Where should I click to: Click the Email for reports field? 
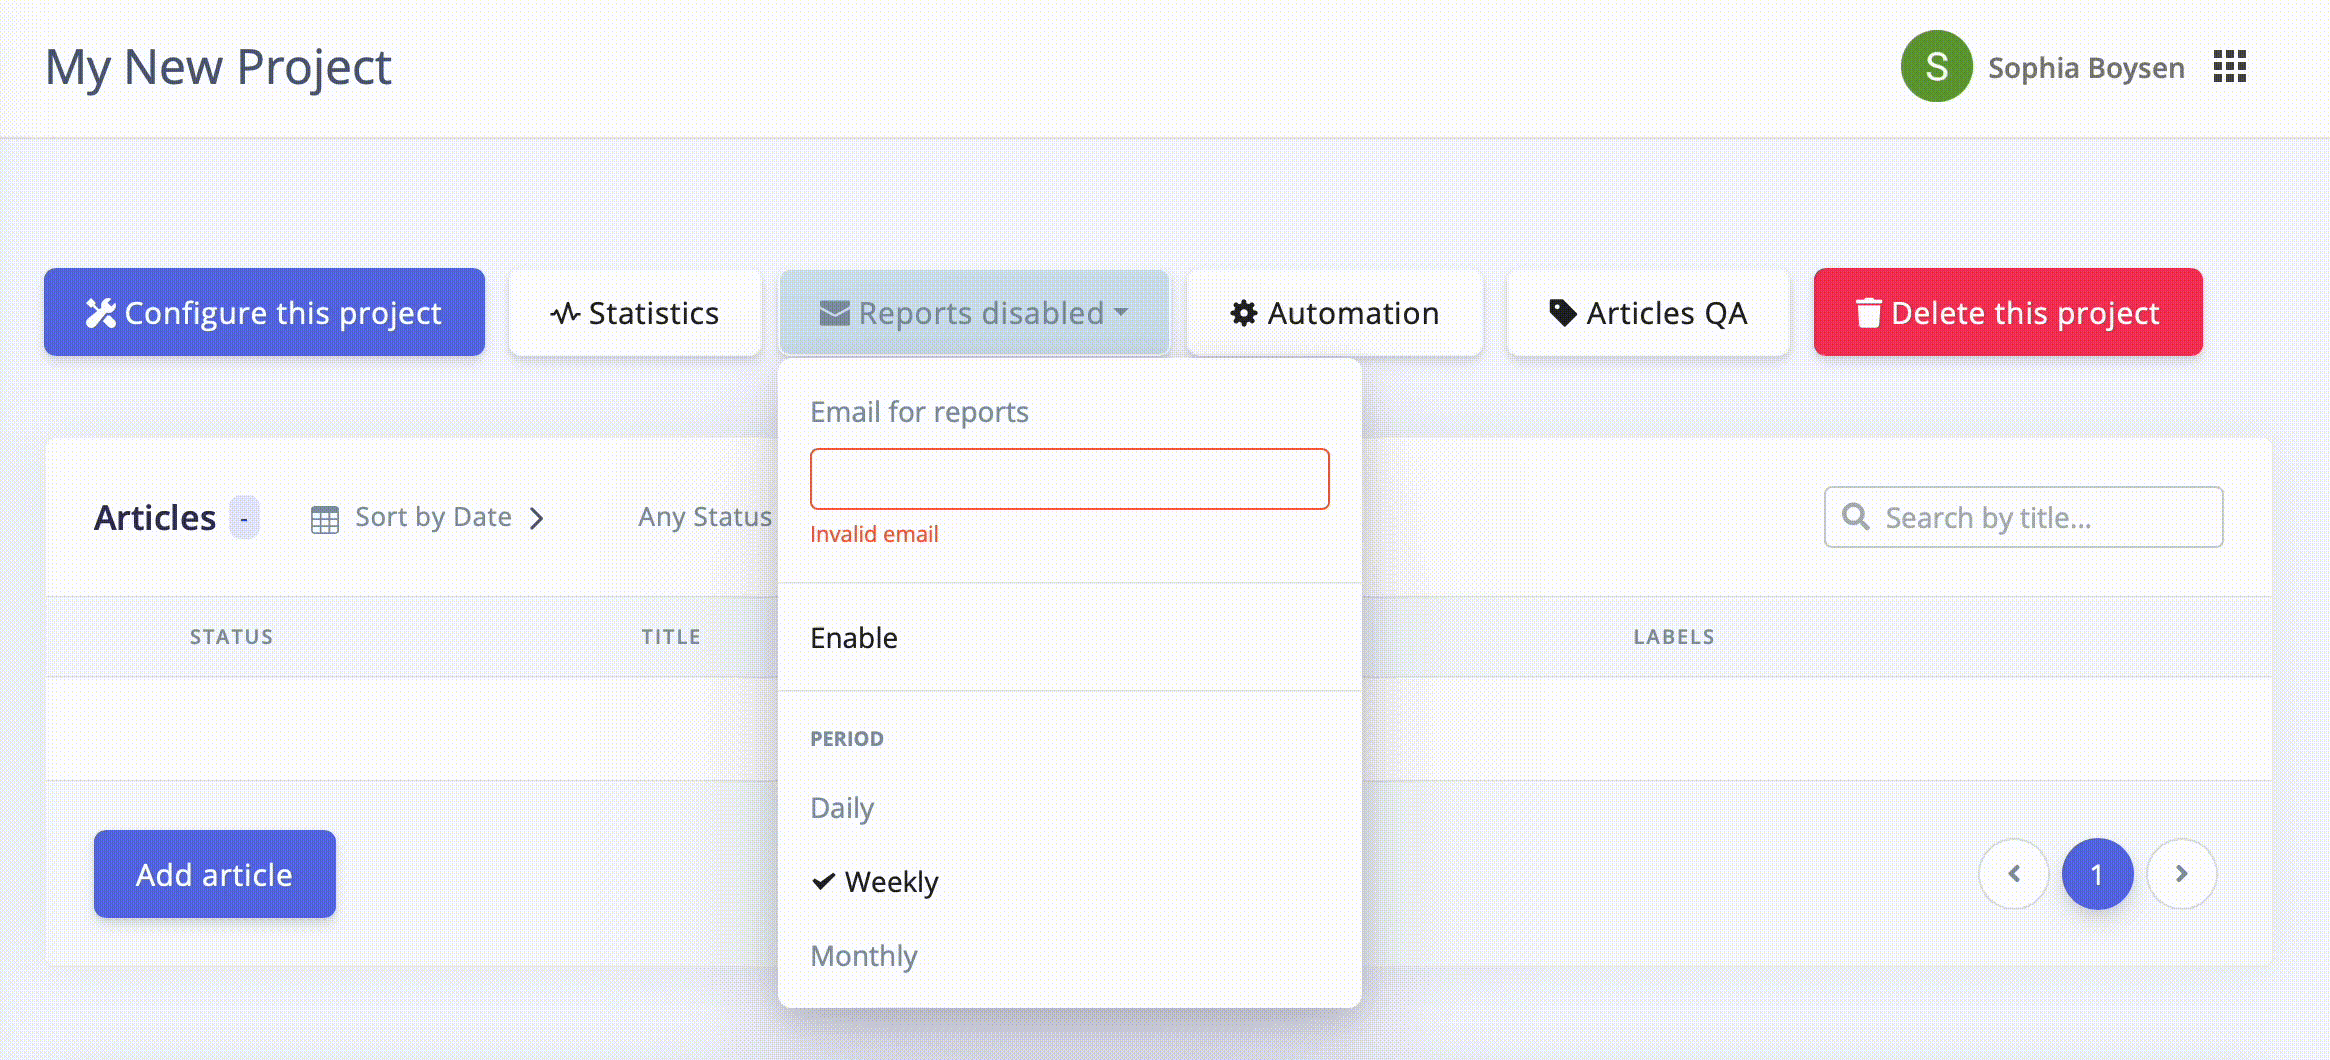coord(1069,479)
